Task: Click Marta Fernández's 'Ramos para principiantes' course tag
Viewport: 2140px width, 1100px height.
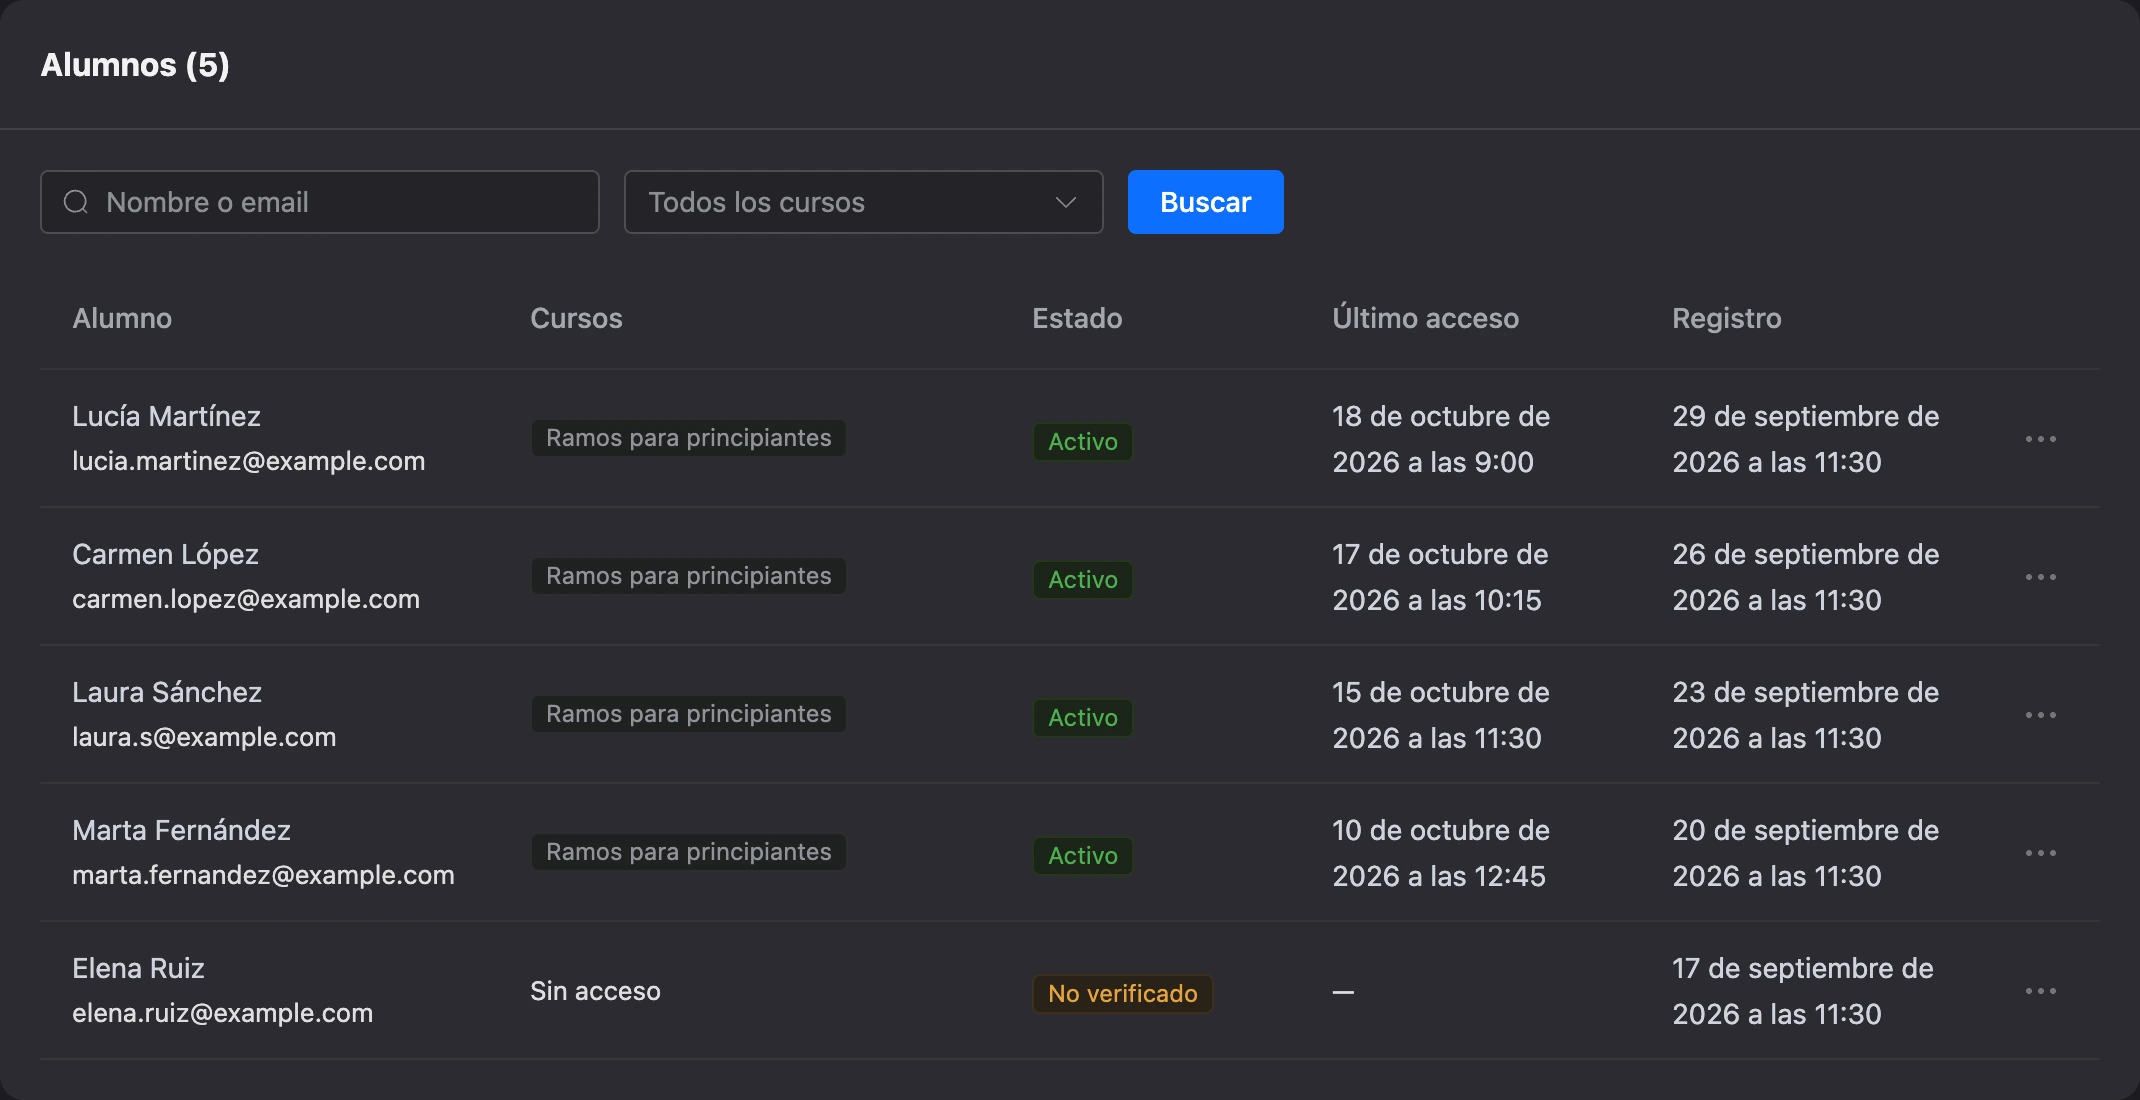Action: click(688, 852)
